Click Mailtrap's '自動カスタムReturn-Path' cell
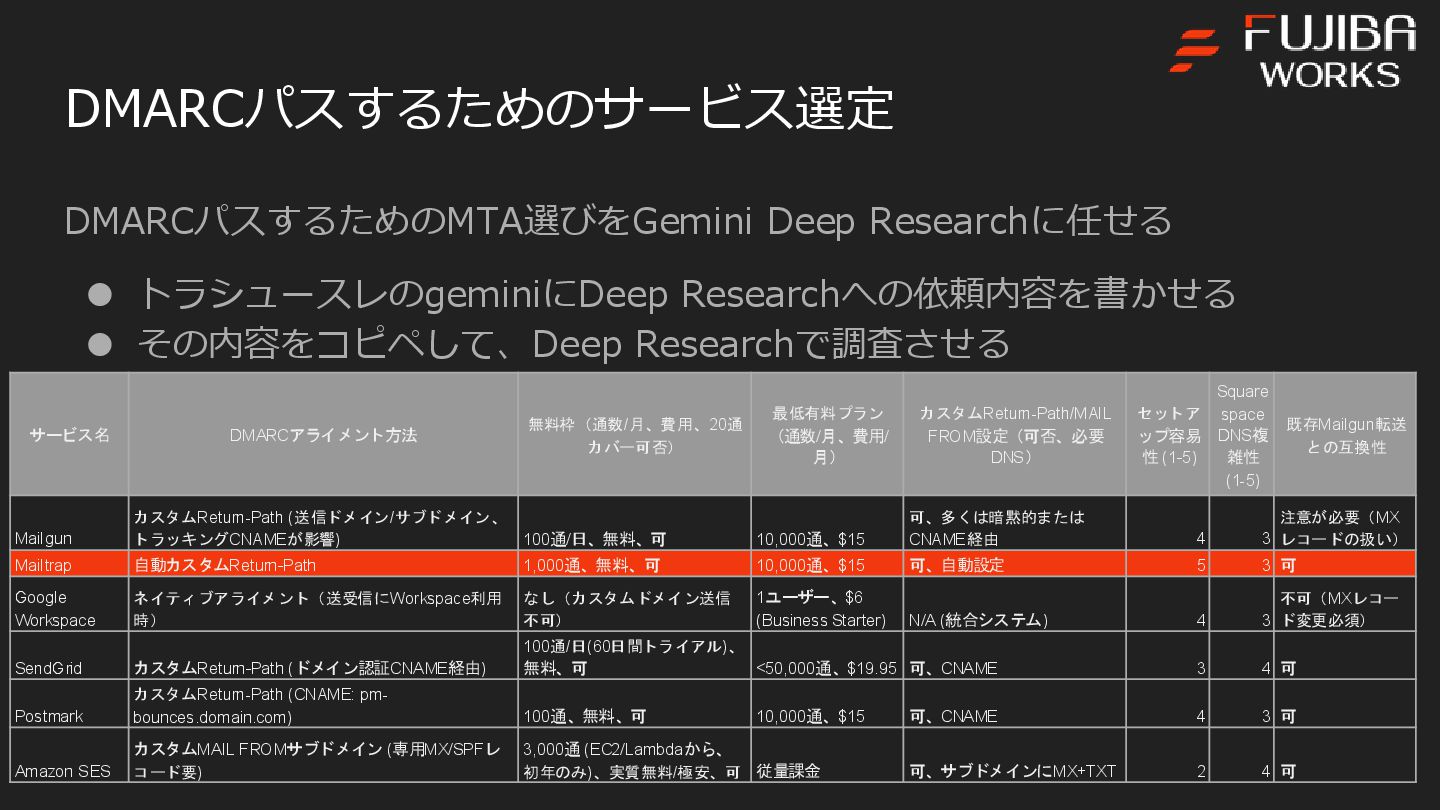Image resolution: width=1440 pixels, height=810 pixels. (x=323, y=564)
